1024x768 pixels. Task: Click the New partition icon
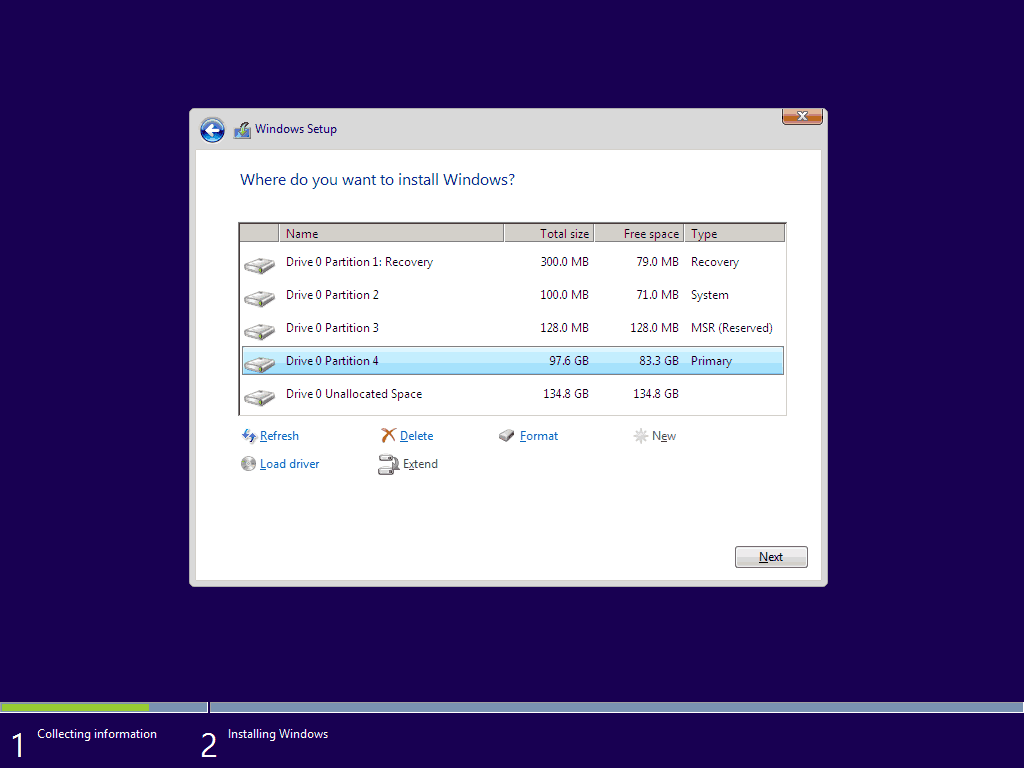(x=640, y=436)
